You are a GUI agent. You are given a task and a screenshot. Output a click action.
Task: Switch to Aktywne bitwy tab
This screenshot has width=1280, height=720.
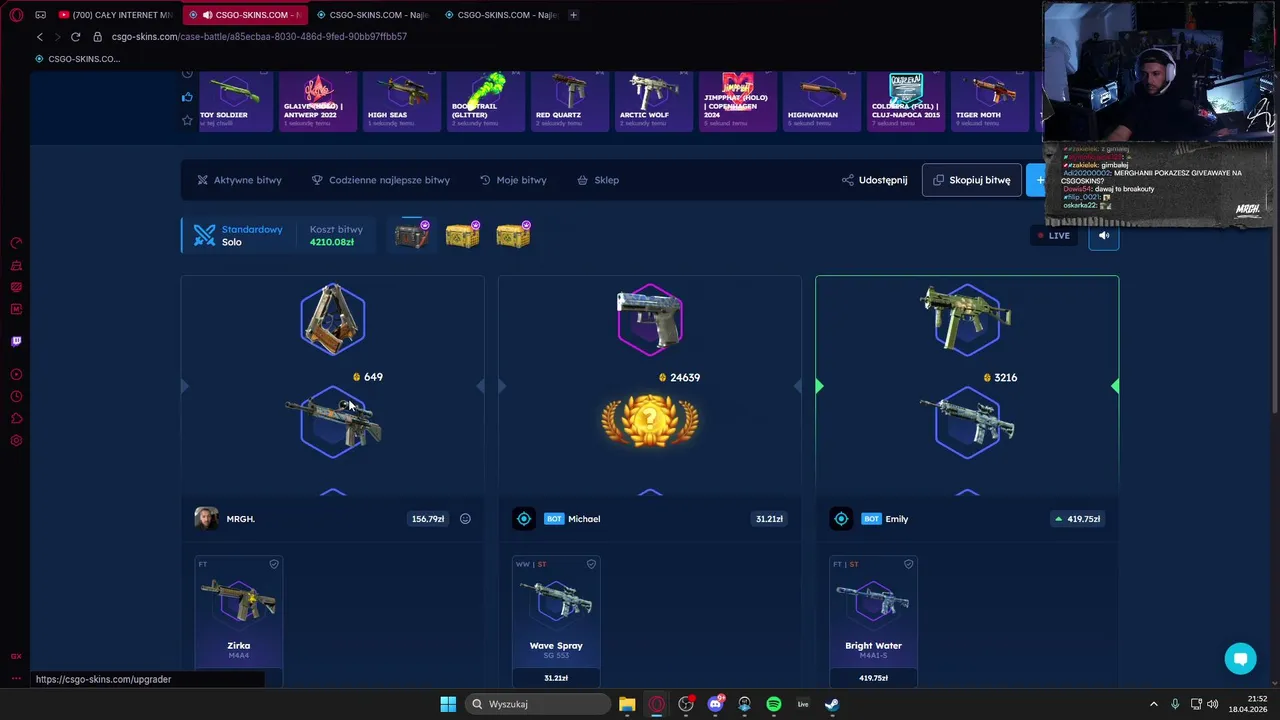[239, 180]
